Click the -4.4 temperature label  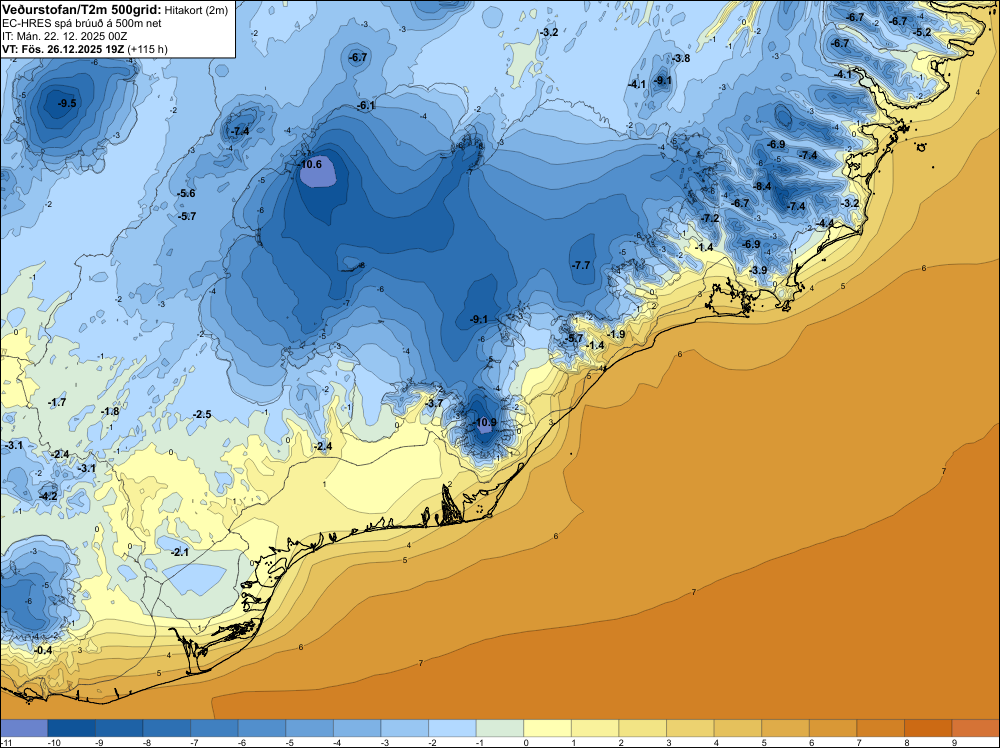pyautogui.click(x=825, y=223)
